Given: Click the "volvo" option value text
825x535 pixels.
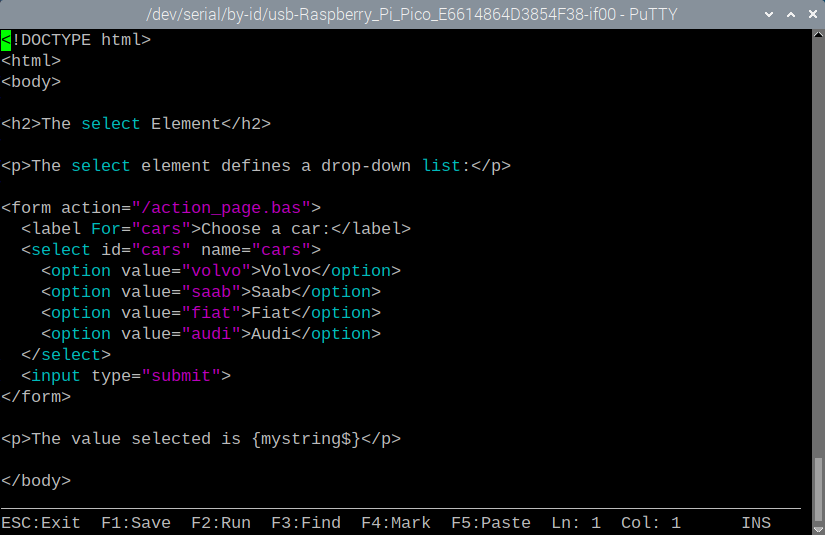Looking at the screenshot, I should [x=216, y=271].
